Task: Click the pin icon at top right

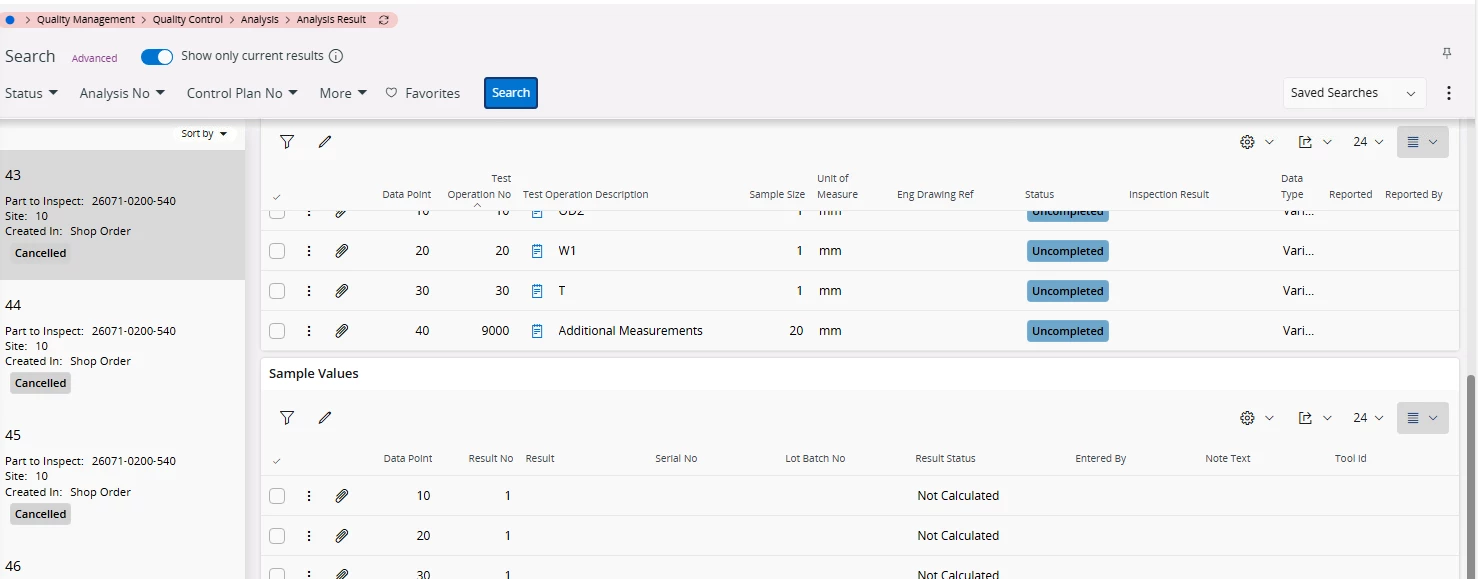Action: (1447, 54)
